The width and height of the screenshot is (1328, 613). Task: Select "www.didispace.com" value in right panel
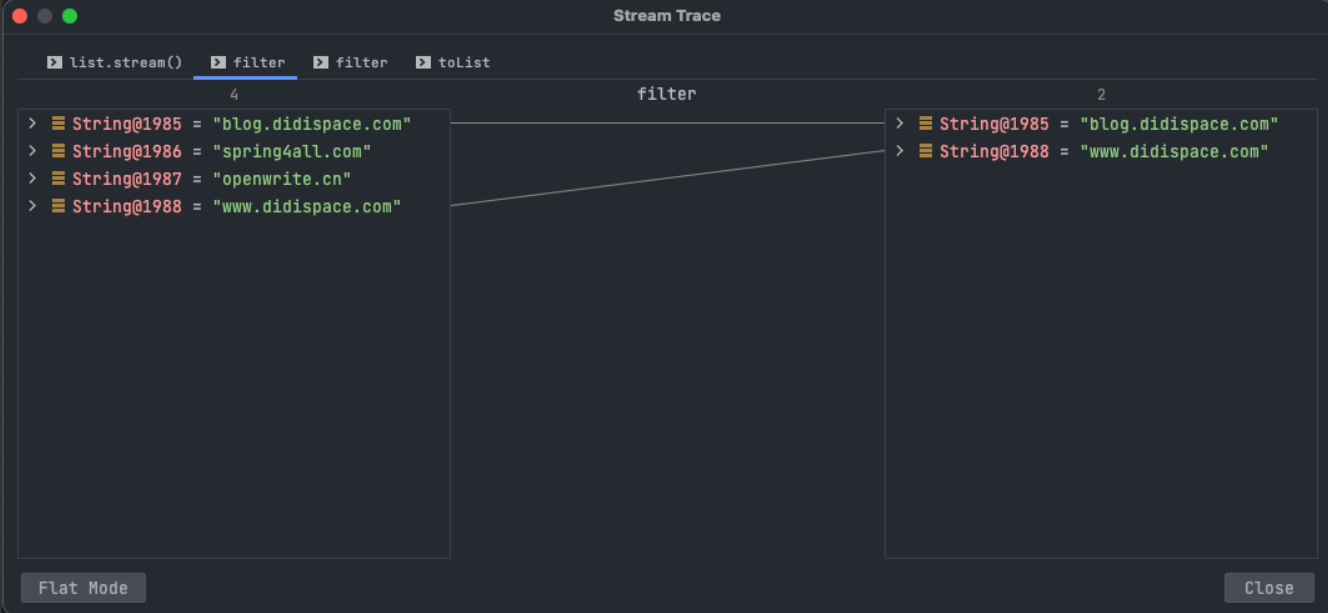point(1174,151)
